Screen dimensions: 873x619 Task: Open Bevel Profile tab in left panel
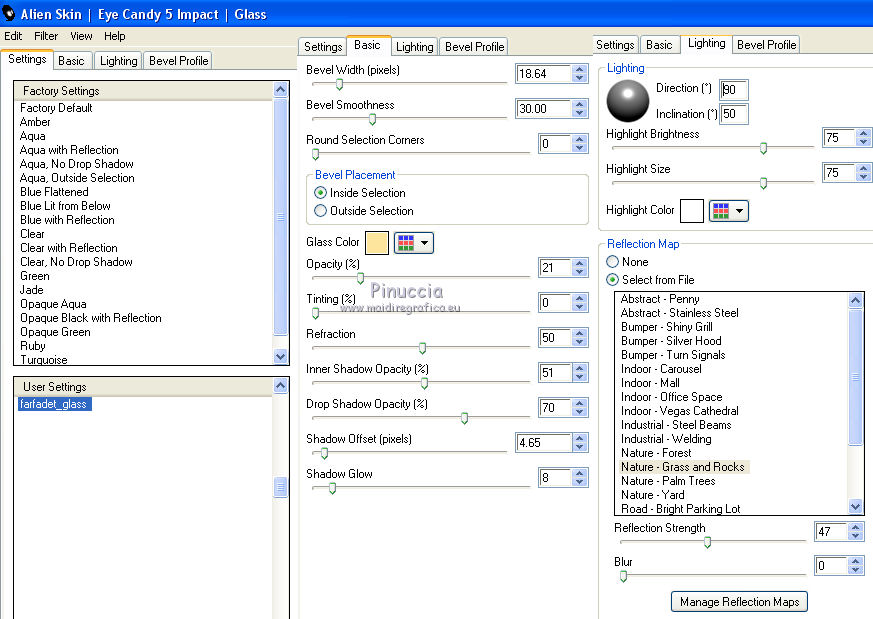click(x=178, y=61)
